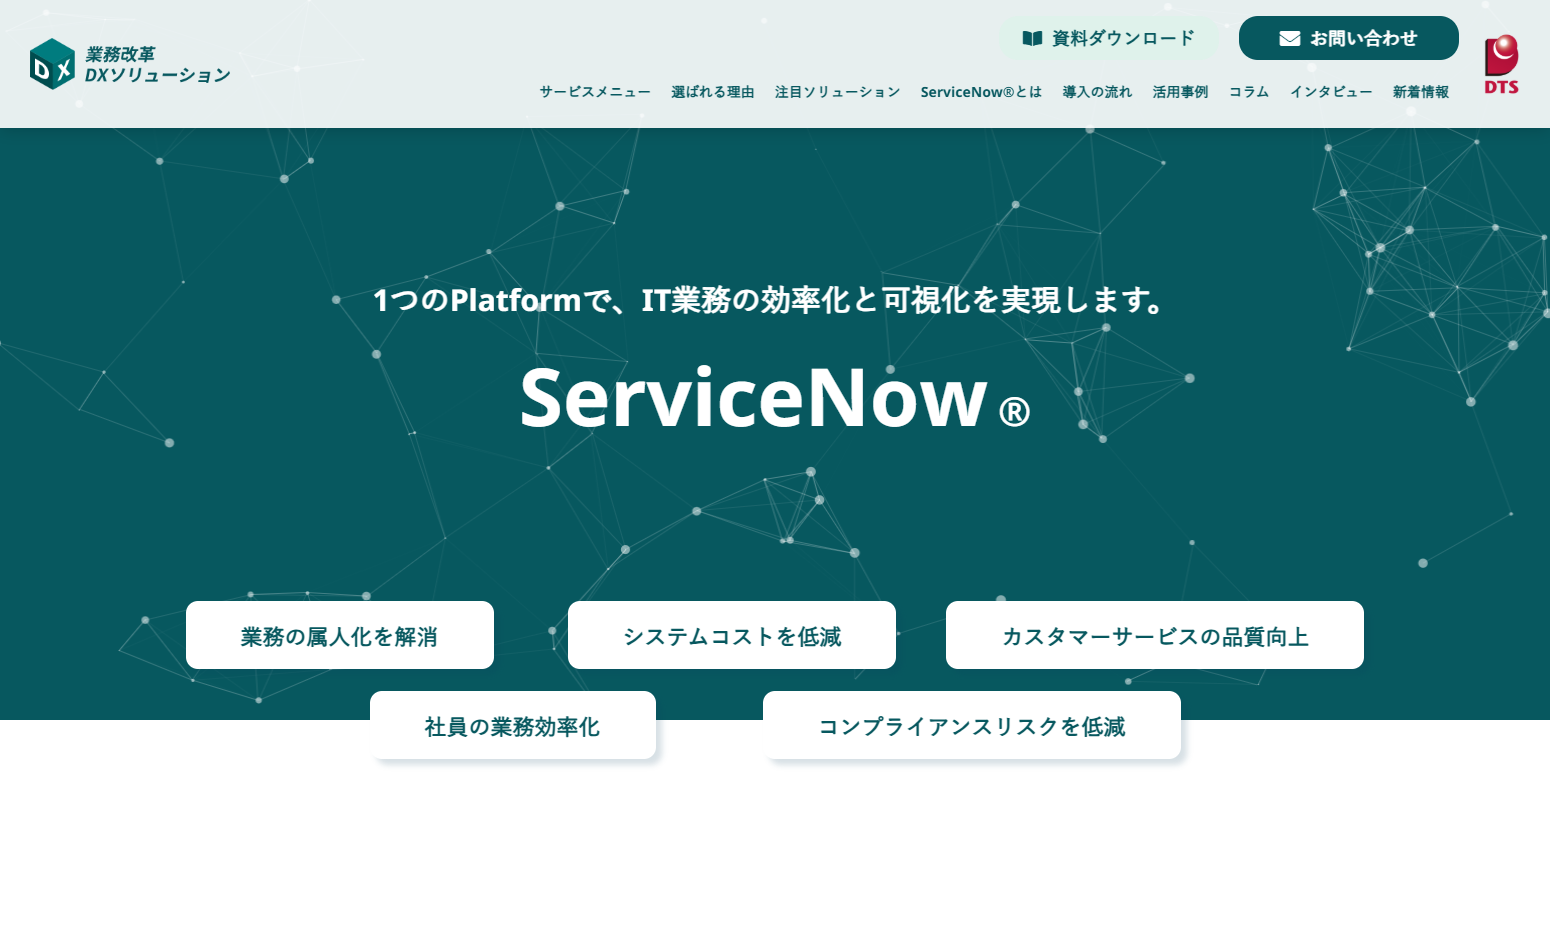Open インタビュー from the top navigation
Screen dimensions: 1550x944
point(1331,92)
